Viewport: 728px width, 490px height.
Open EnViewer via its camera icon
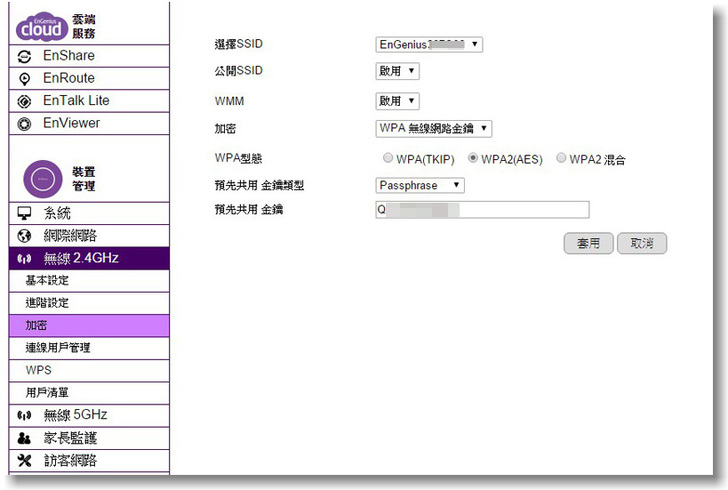click(x=25, y=124)
